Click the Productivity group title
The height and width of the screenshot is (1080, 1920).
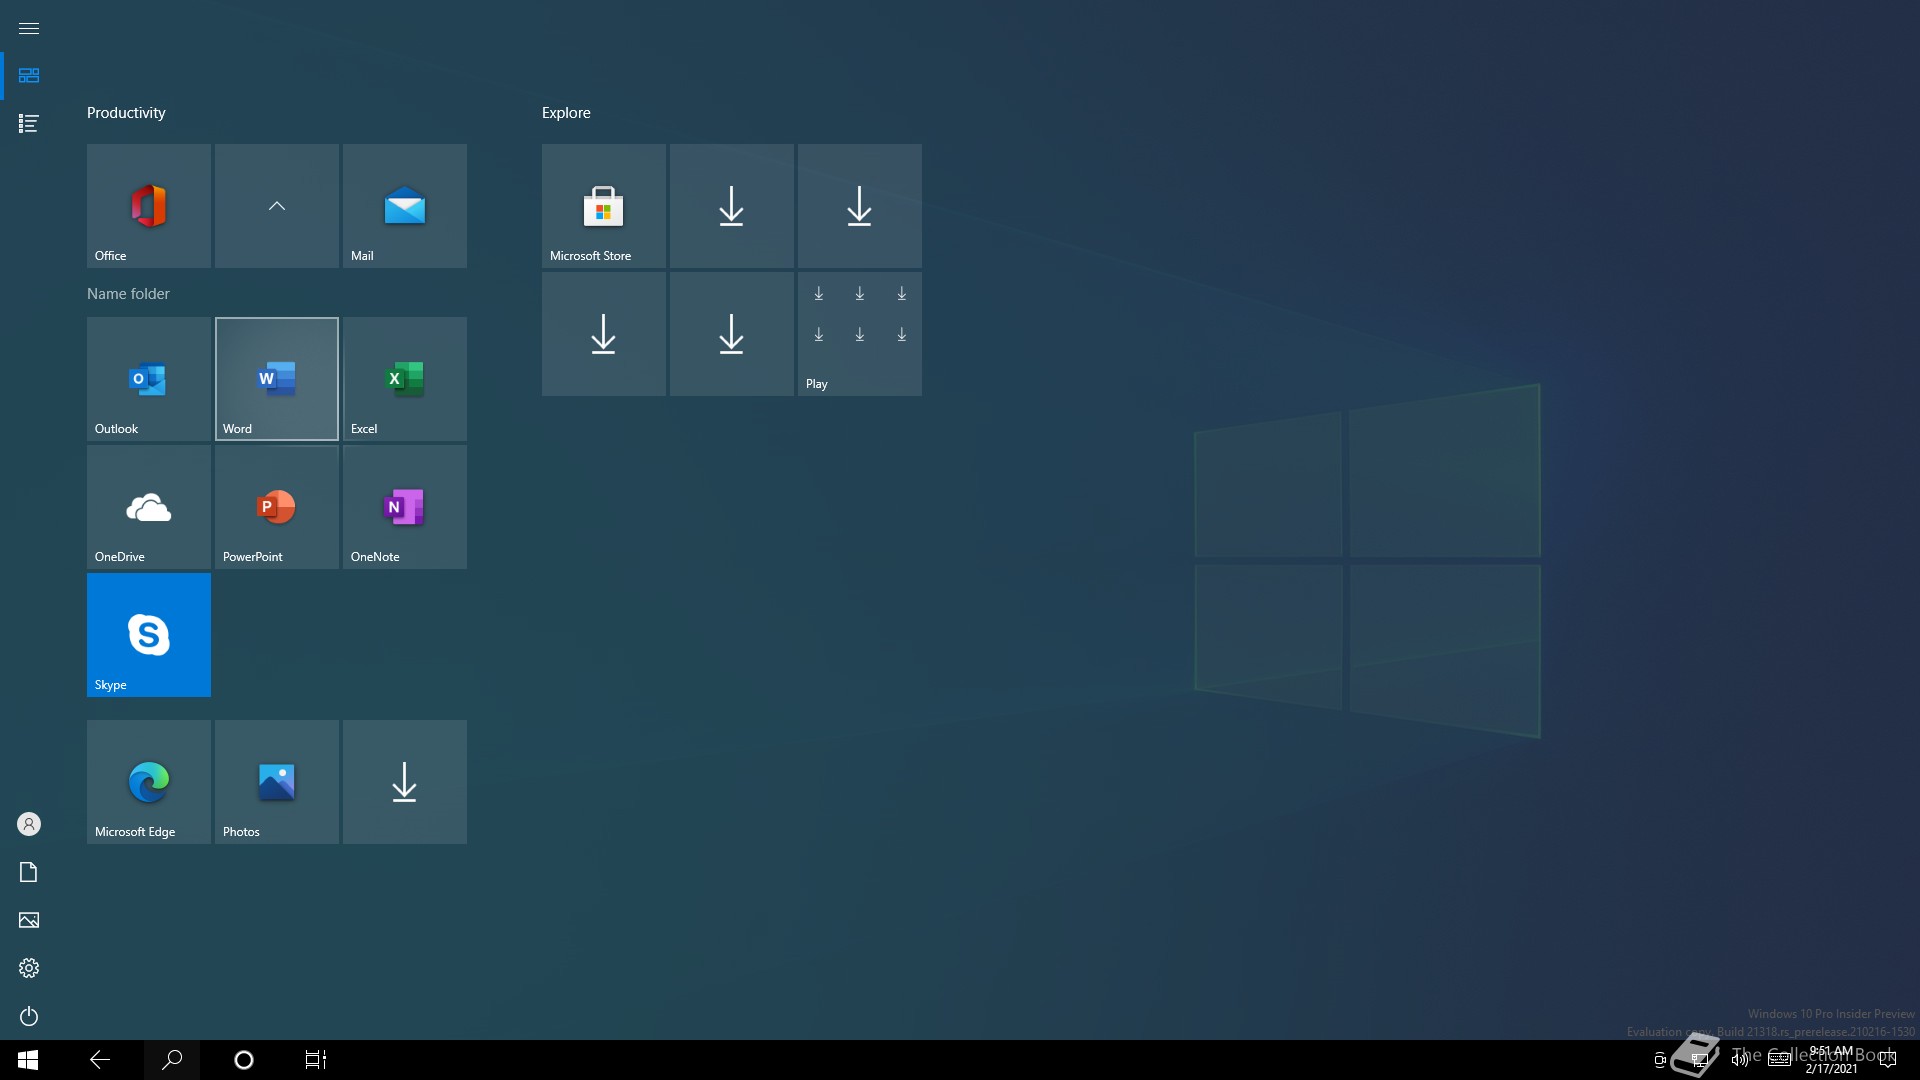point(126,113)
